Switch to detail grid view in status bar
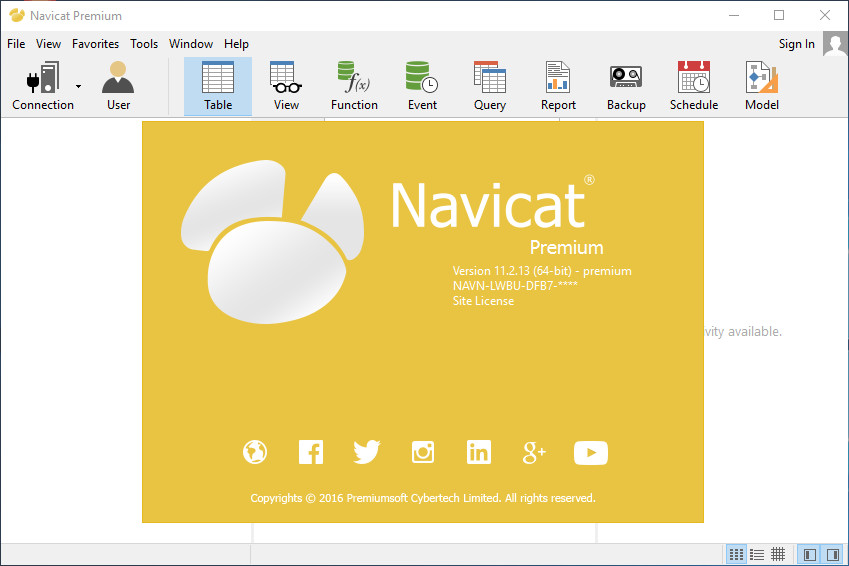The height and width of the screenshot is (566, 849). [778, 555]
